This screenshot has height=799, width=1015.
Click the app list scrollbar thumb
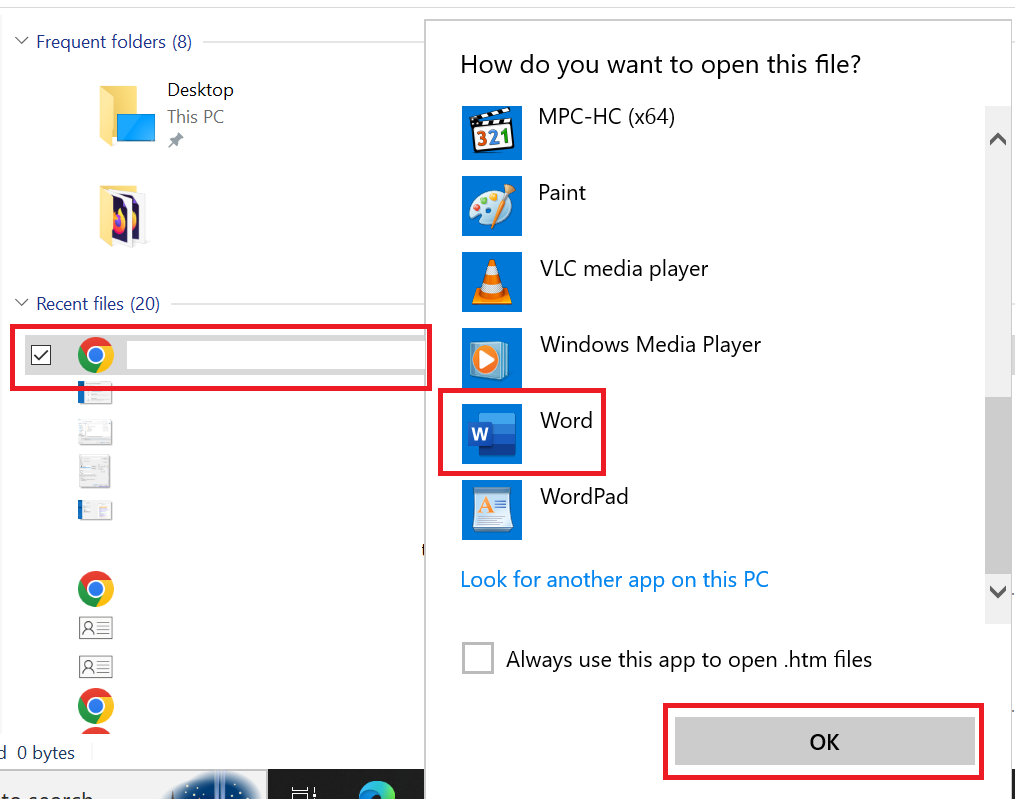(998, 484)
